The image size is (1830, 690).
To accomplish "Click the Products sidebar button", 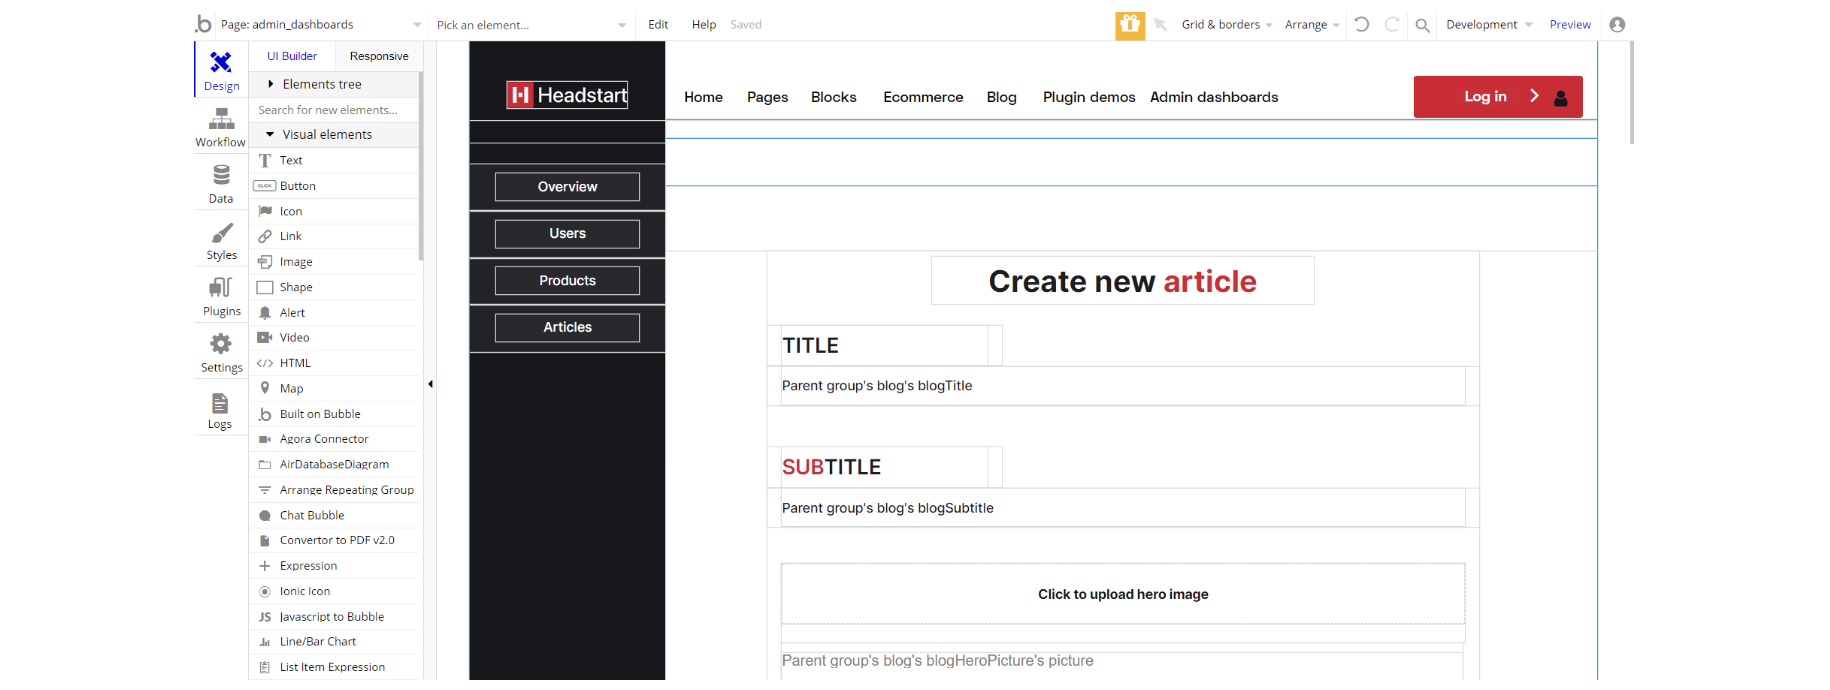I will tap(567, 281).
